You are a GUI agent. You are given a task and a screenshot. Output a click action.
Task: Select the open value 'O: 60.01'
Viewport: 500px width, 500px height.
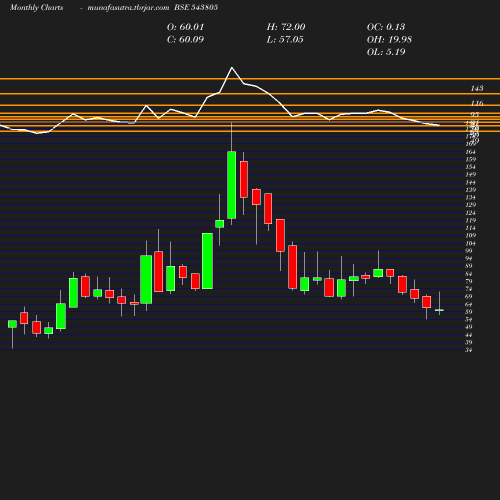click(185, 27)
